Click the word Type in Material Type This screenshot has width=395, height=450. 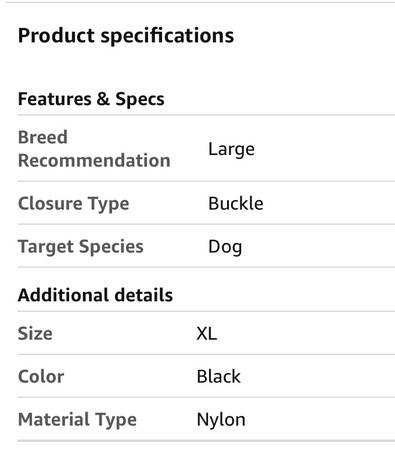(116, 420)
